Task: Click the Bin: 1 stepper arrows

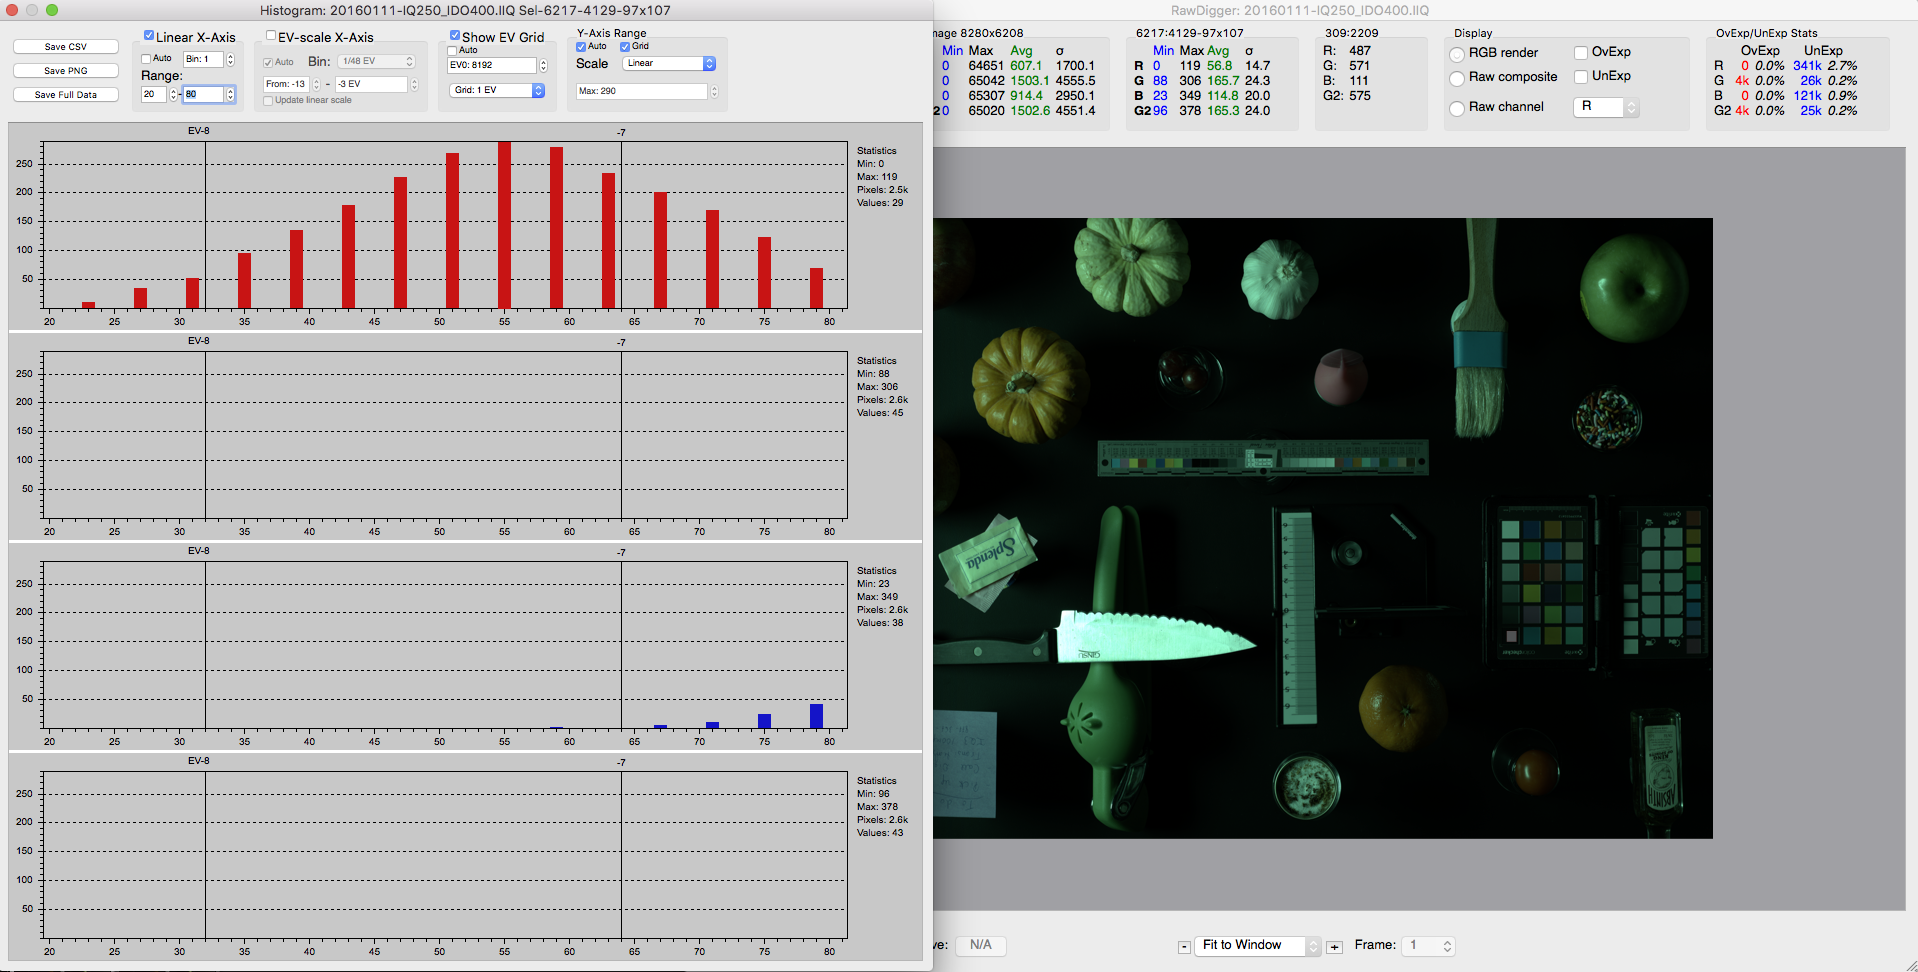Action: click(x=230, y=60)
